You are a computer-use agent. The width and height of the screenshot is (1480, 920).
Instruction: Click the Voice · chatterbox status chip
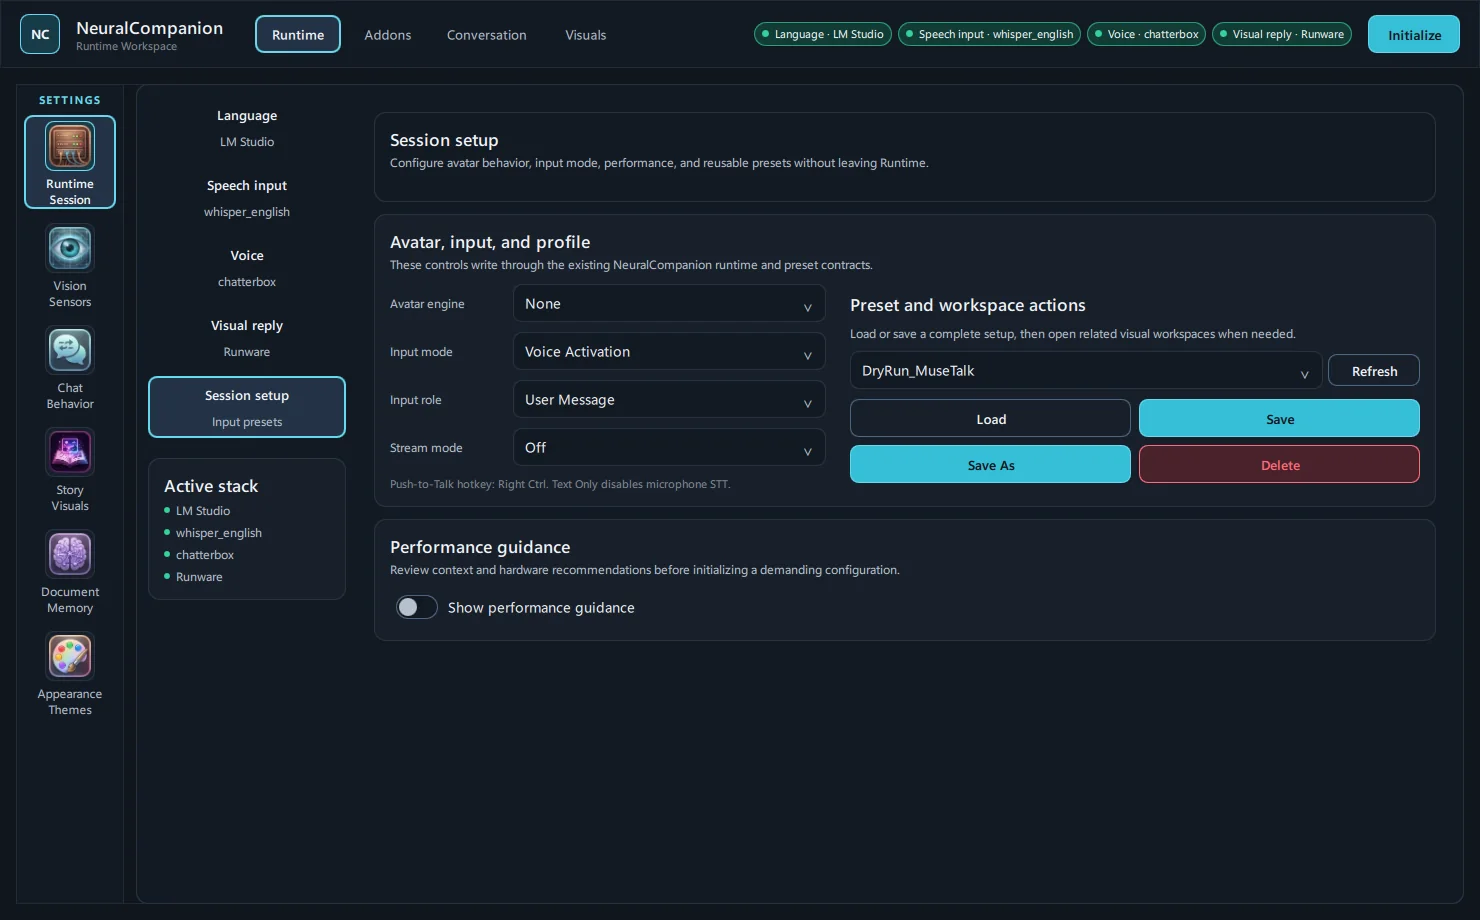pyautogui.click(x=1146, y=34)
